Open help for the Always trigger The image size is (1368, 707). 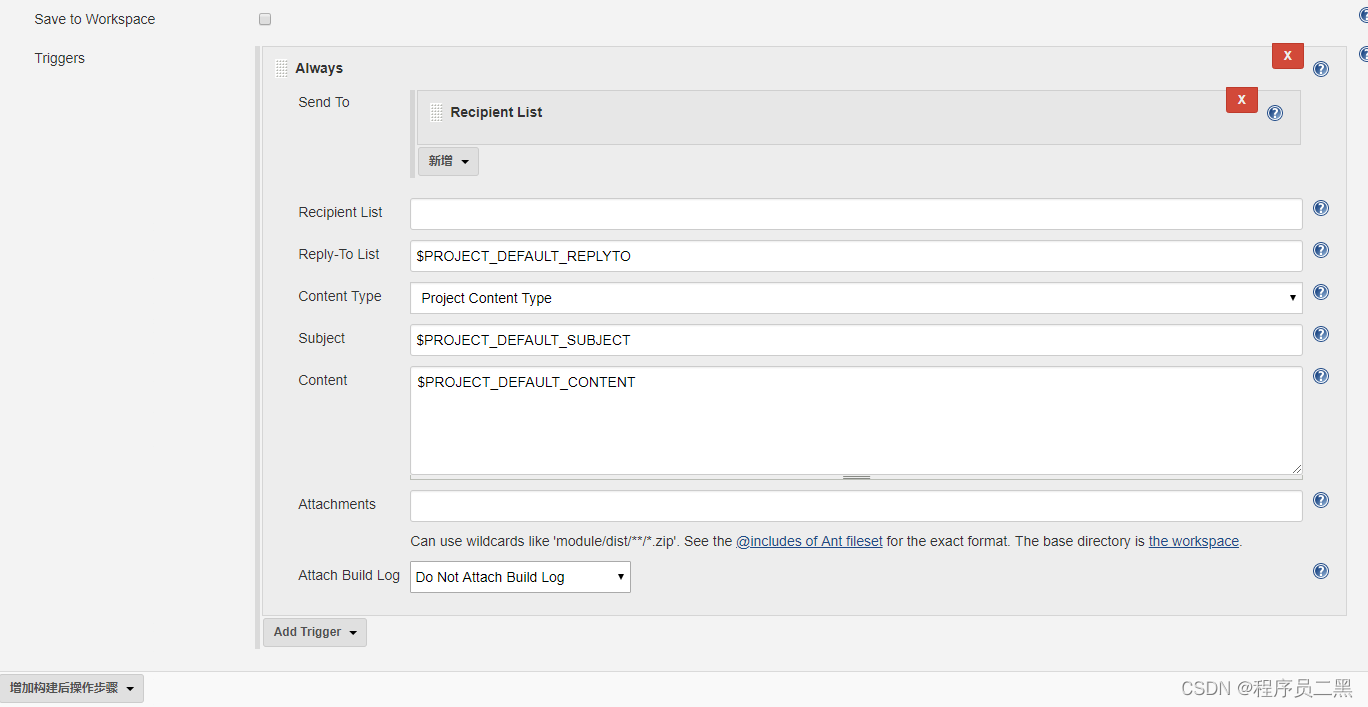(1321, 69)
